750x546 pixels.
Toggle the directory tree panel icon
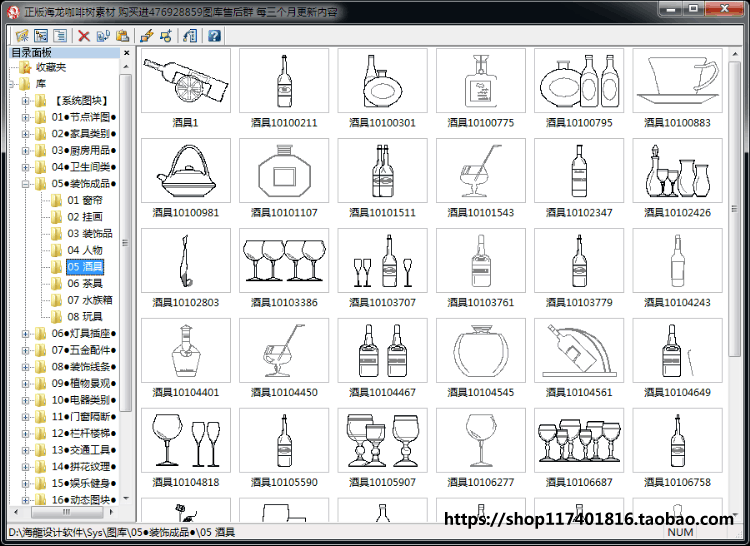point(41,36)
